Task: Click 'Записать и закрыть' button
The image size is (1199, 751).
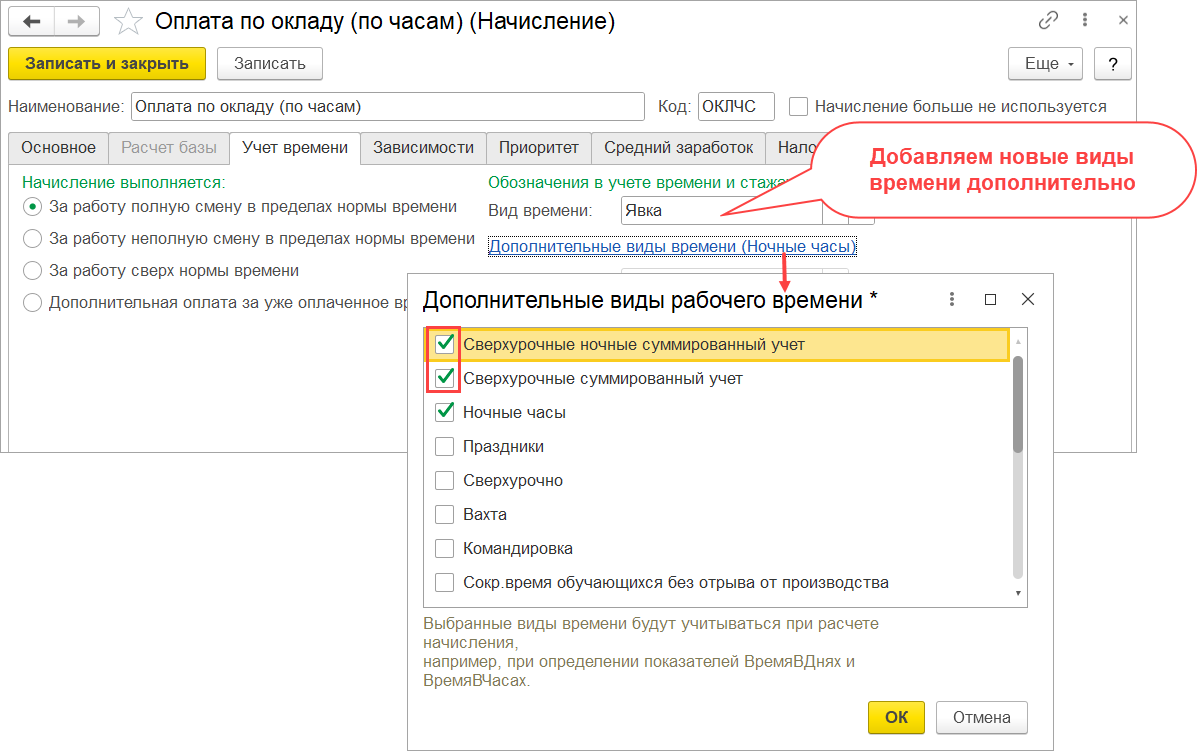Action: (x=107, y=64)
